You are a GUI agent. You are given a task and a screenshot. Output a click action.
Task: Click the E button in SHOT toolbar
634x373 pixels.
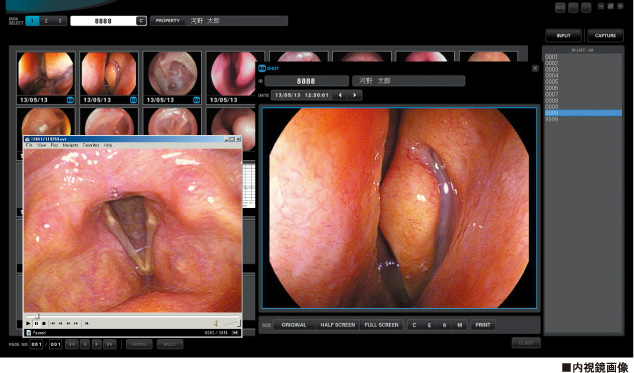point(429,325)
